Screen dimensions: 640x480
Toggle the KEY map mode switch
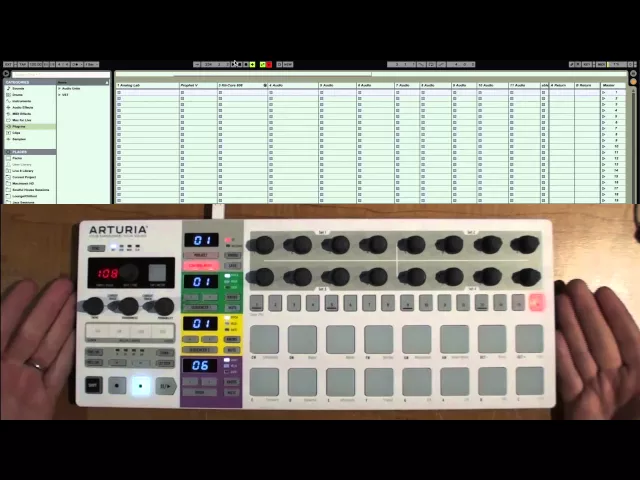pos(587,64)
